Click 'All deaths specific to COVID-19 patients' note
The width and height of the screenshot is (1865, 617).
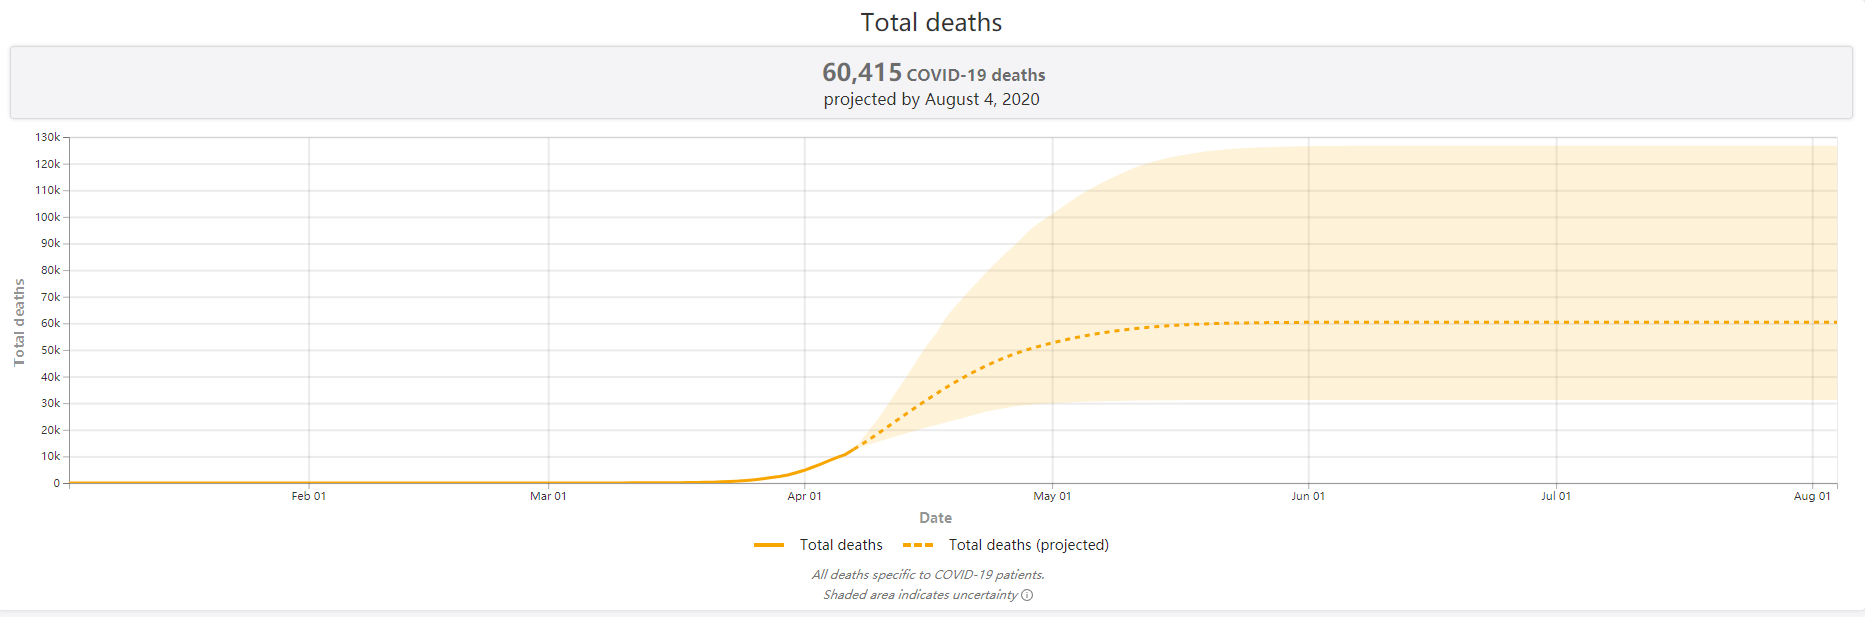tap(928, 575)
